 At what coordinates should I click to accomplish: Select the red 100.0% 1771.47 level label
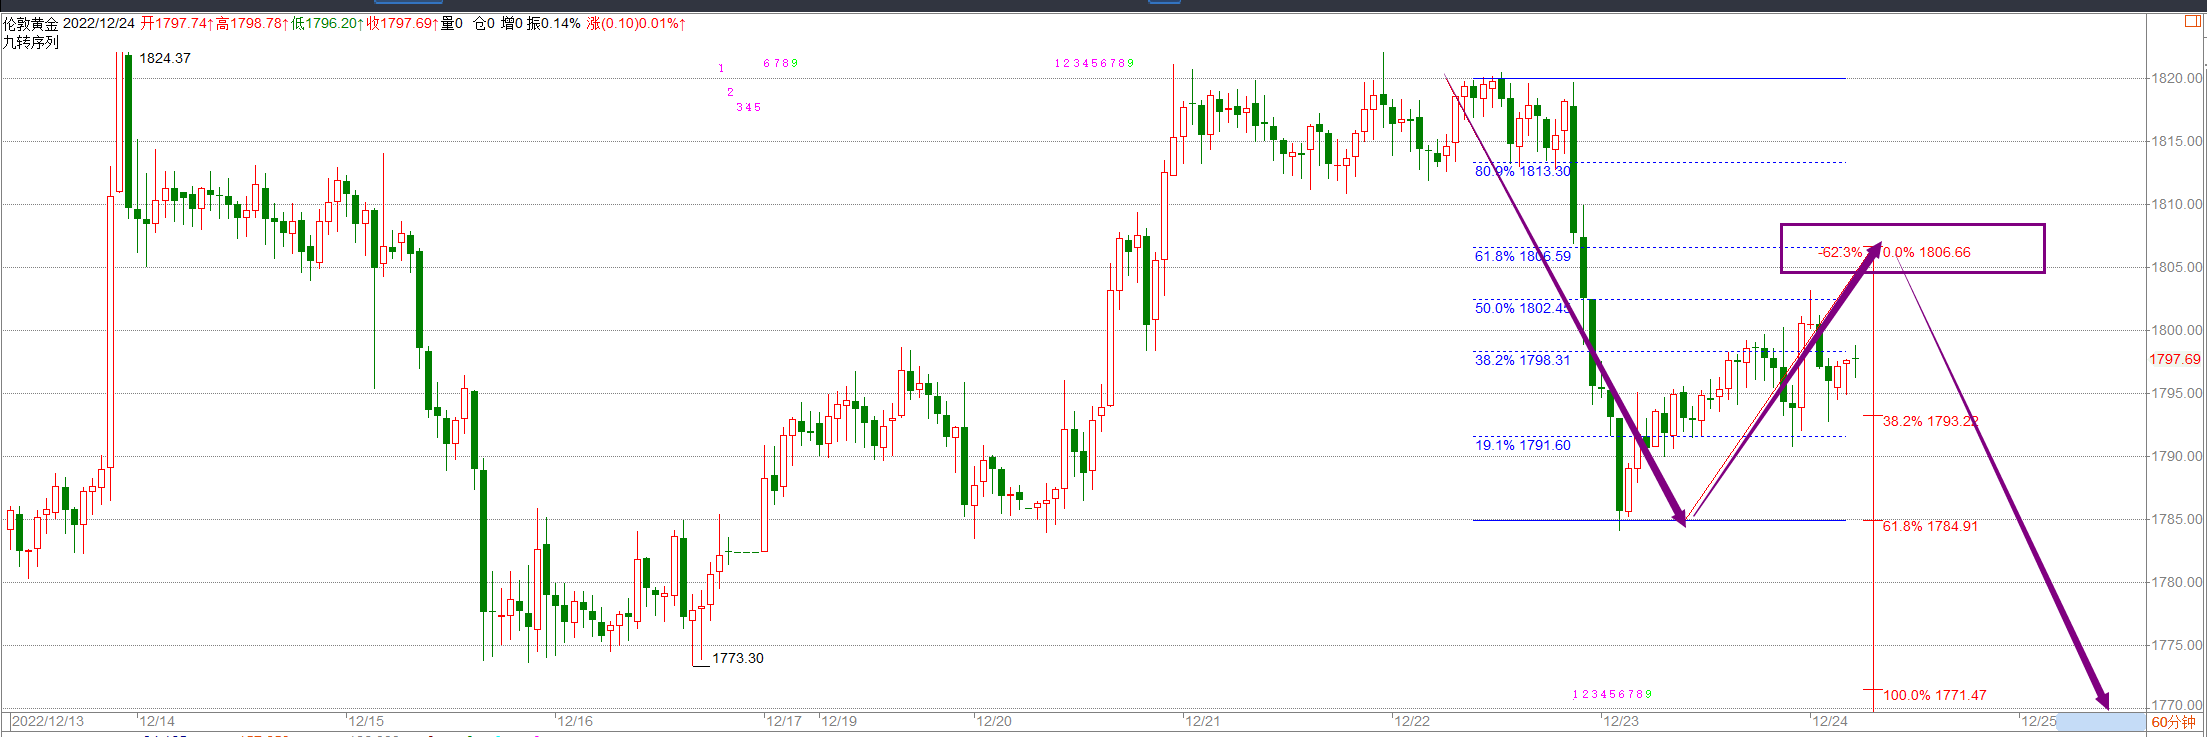click(1935, 695)
